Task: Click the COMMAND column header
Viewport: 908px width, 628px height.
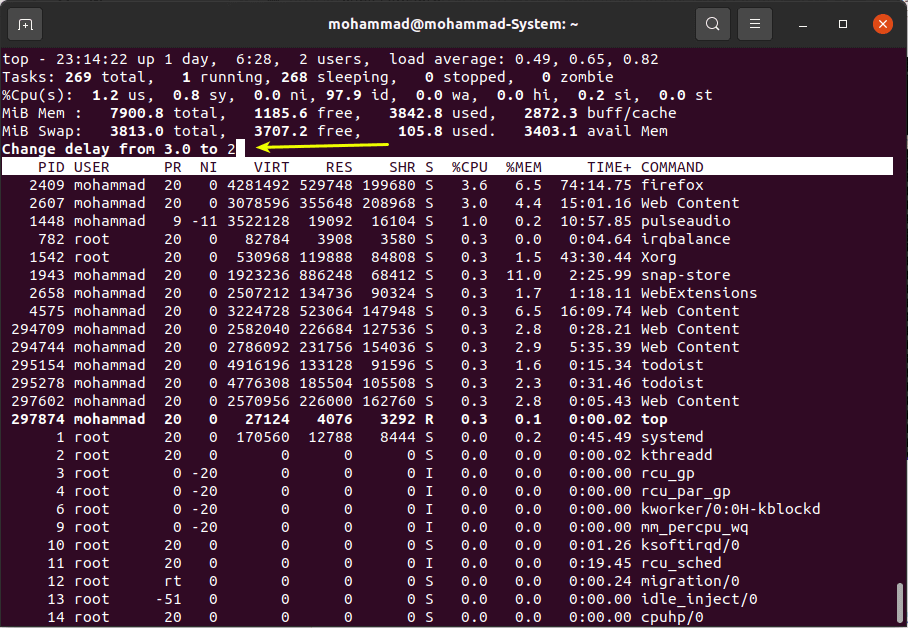Action: click(x=672, y=167)
